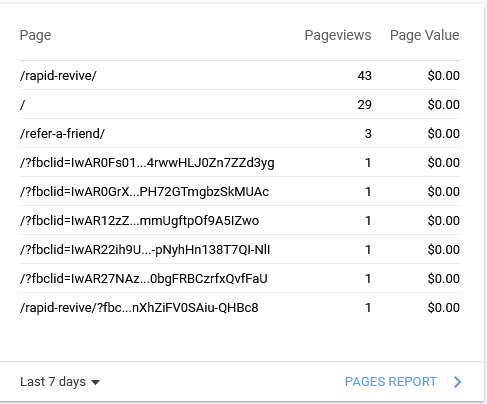Select the Last 7 days date range
This screenshot has height=404, width=487.
[60, 382]
